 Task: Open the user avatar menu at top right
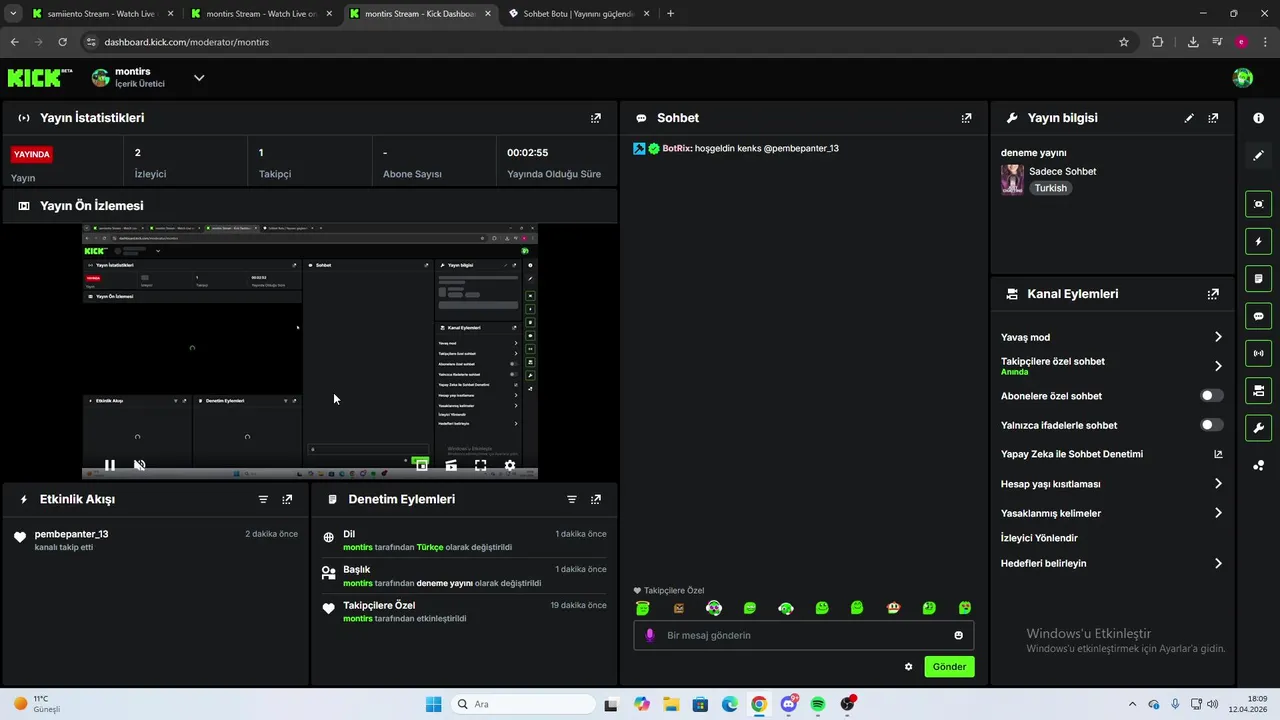(x=1243, y=78)
